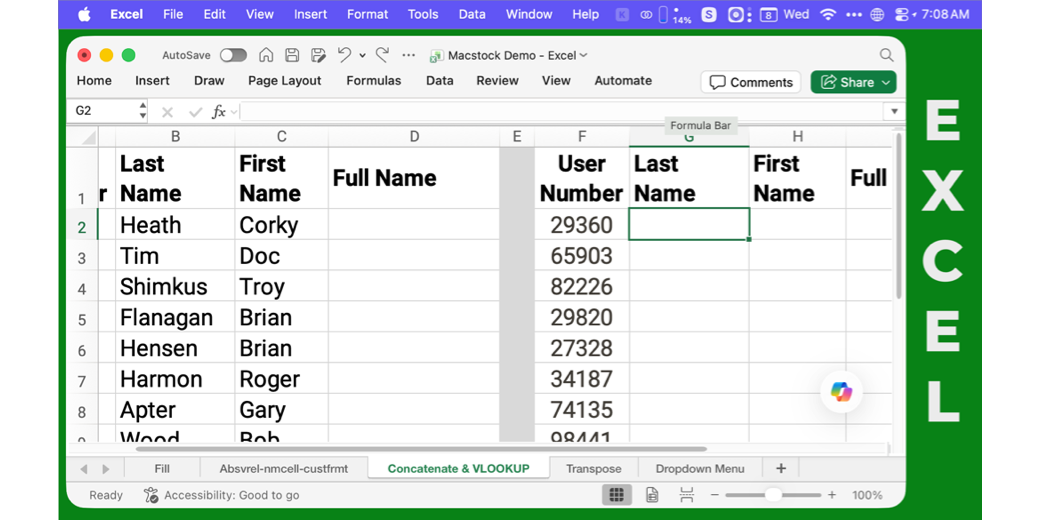Click the vertical scrollbar thumb
1040x520 pixels.
[899, 216]
